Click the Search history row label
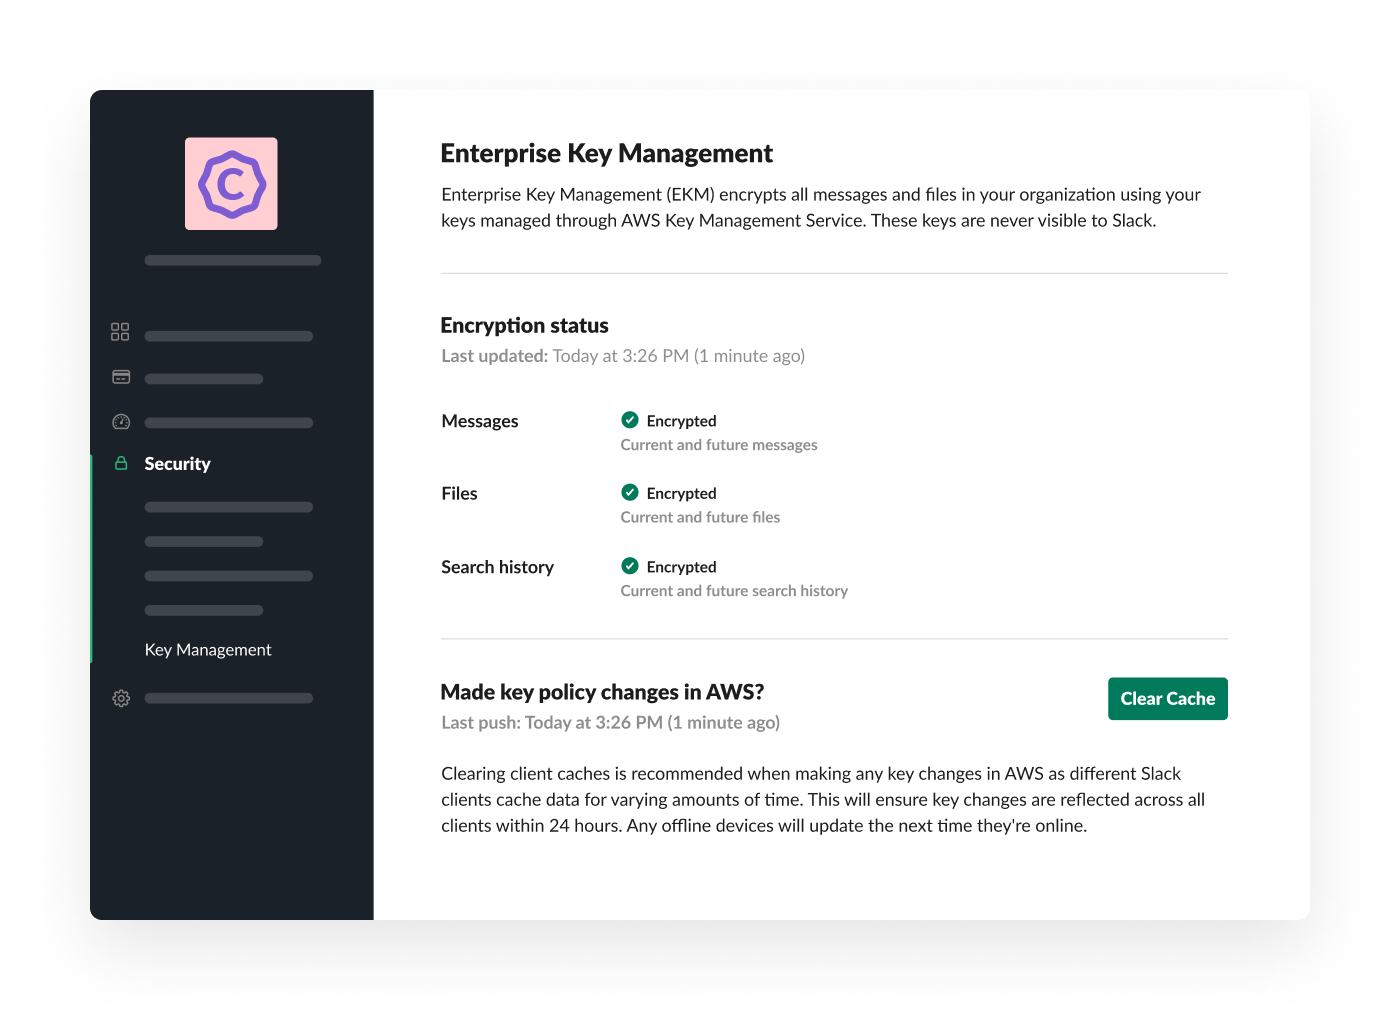Image resolution: width=1400 pixels, height=1012 pixels. [497, 567]
